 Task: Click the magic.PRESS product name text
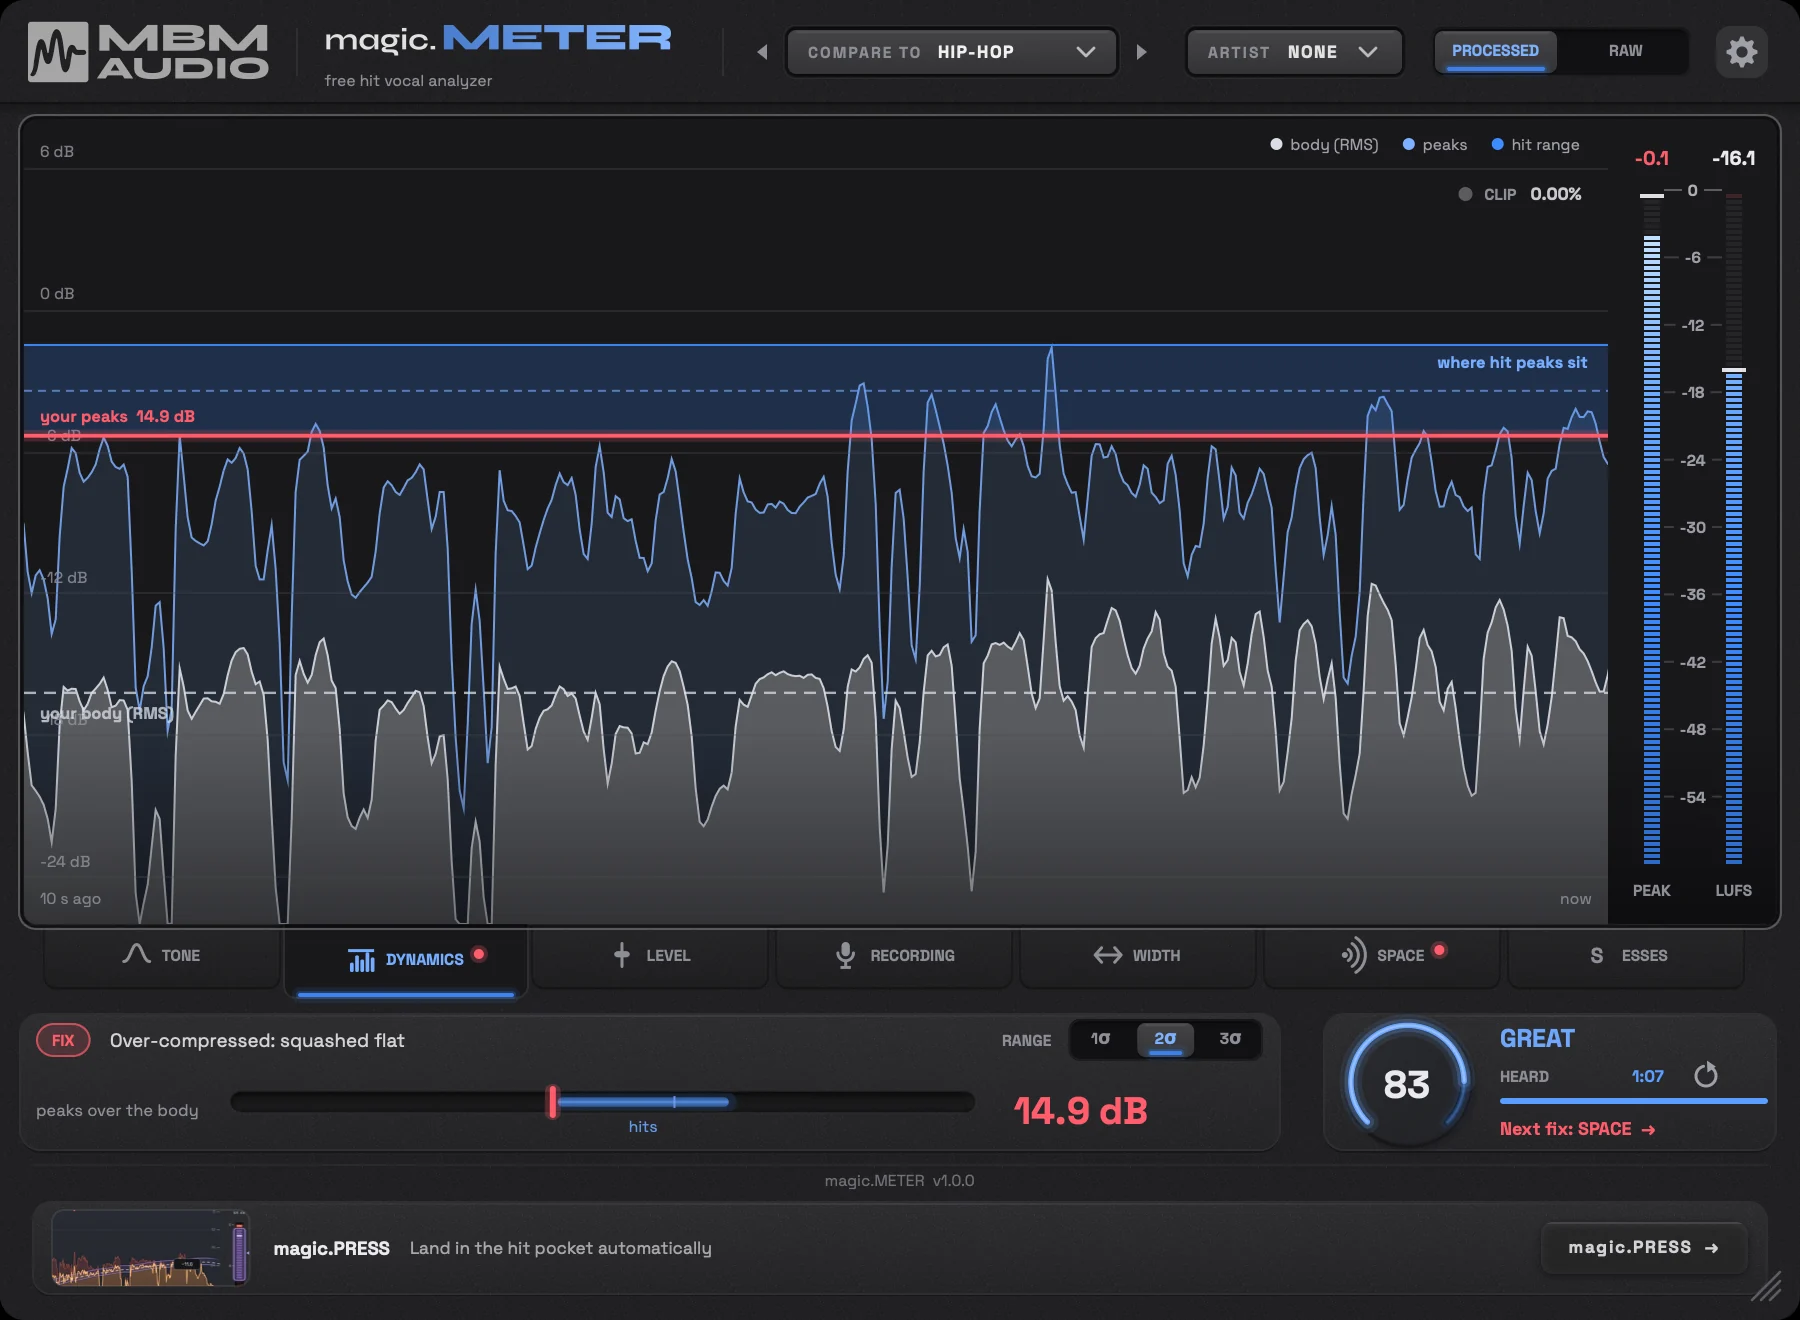[331, 1248]
